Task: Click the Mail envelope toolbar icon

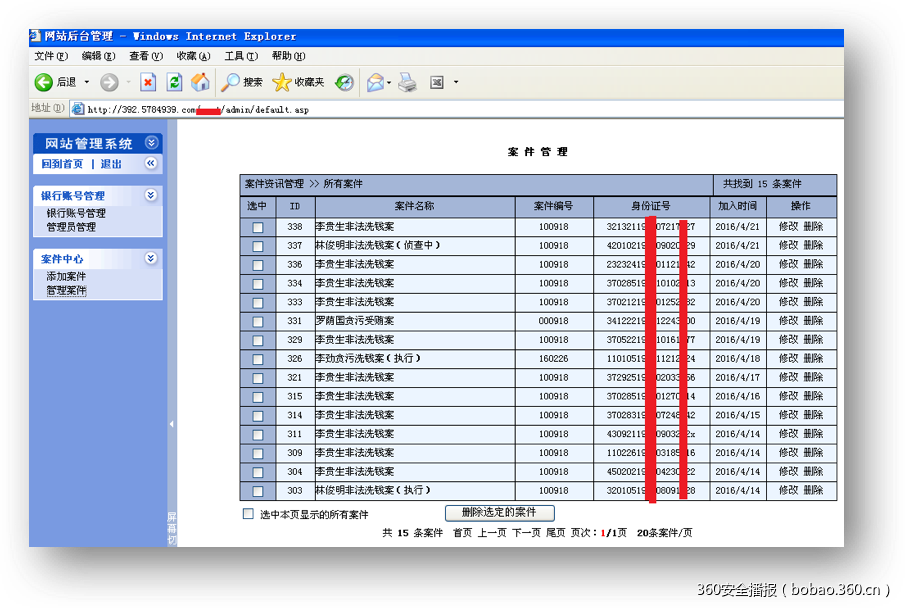Action: tap(375, 82)
